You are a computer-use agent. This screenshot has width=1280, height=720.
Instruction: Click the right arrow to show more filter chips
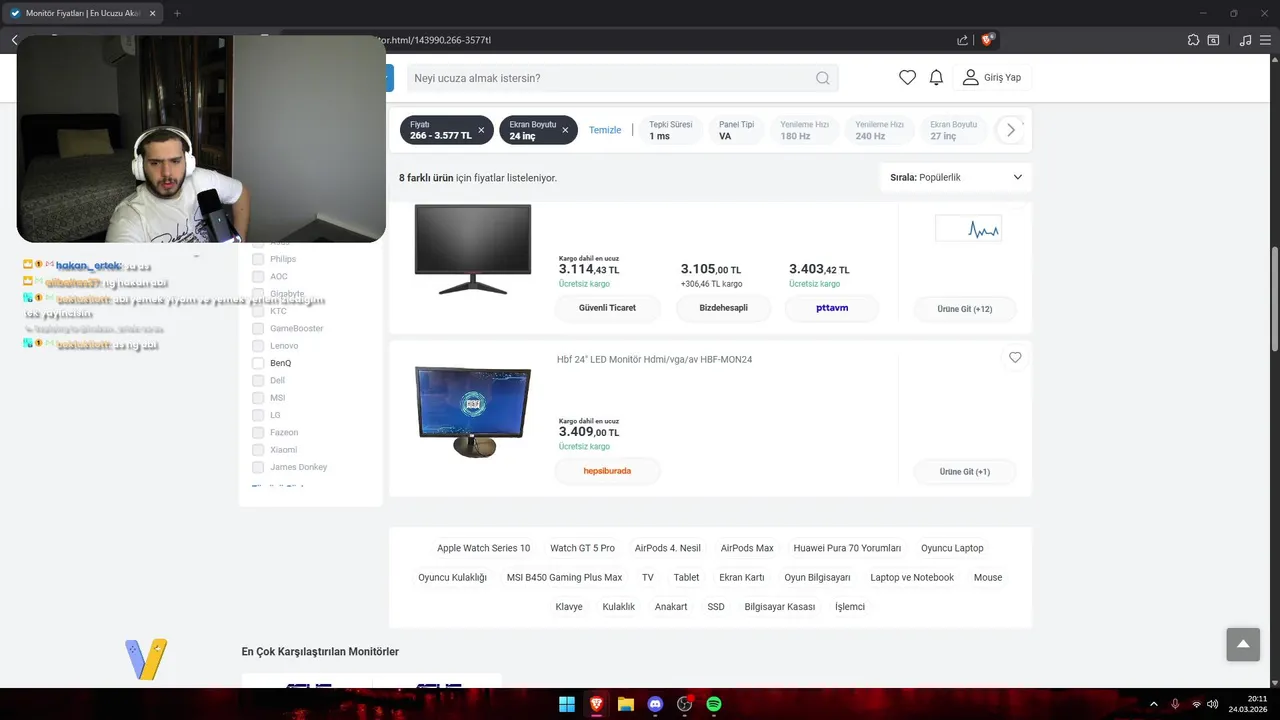point(1010,130)
